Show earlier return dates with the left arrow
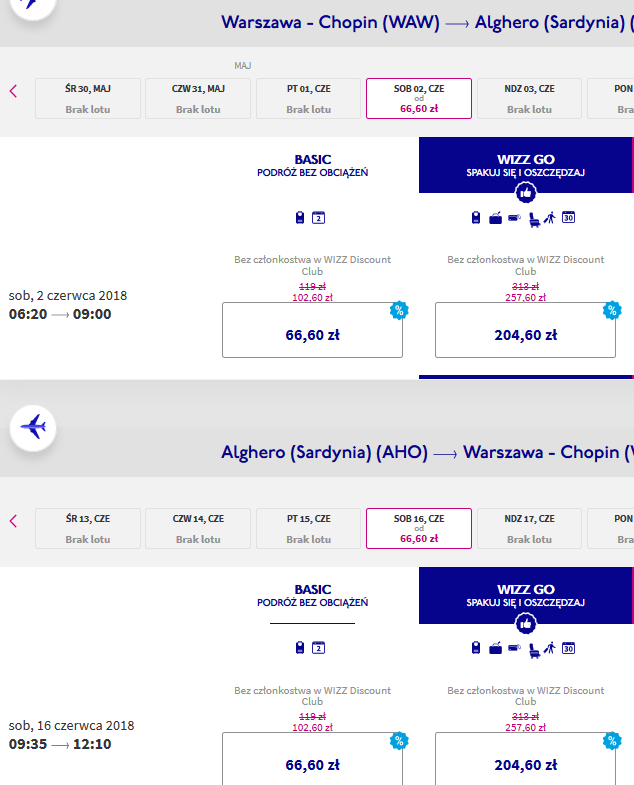The width and height of the screenshot is (634, 785). 14,521
